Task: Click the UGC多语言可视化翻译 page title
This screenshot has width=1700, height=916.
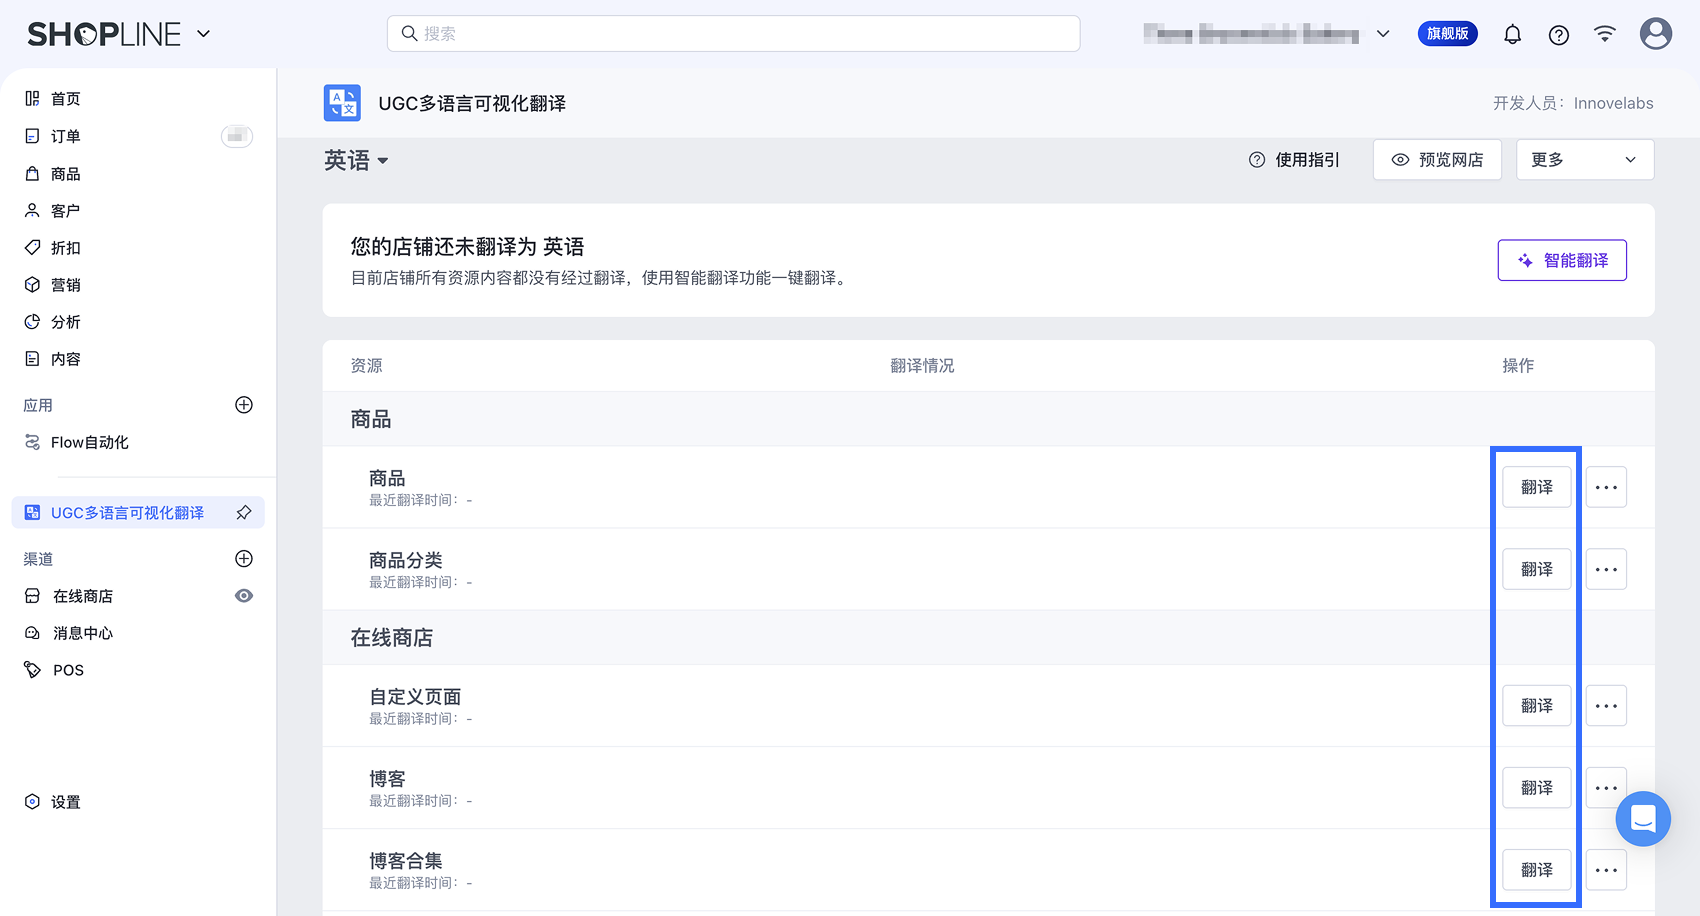Action: click(472, 103)
